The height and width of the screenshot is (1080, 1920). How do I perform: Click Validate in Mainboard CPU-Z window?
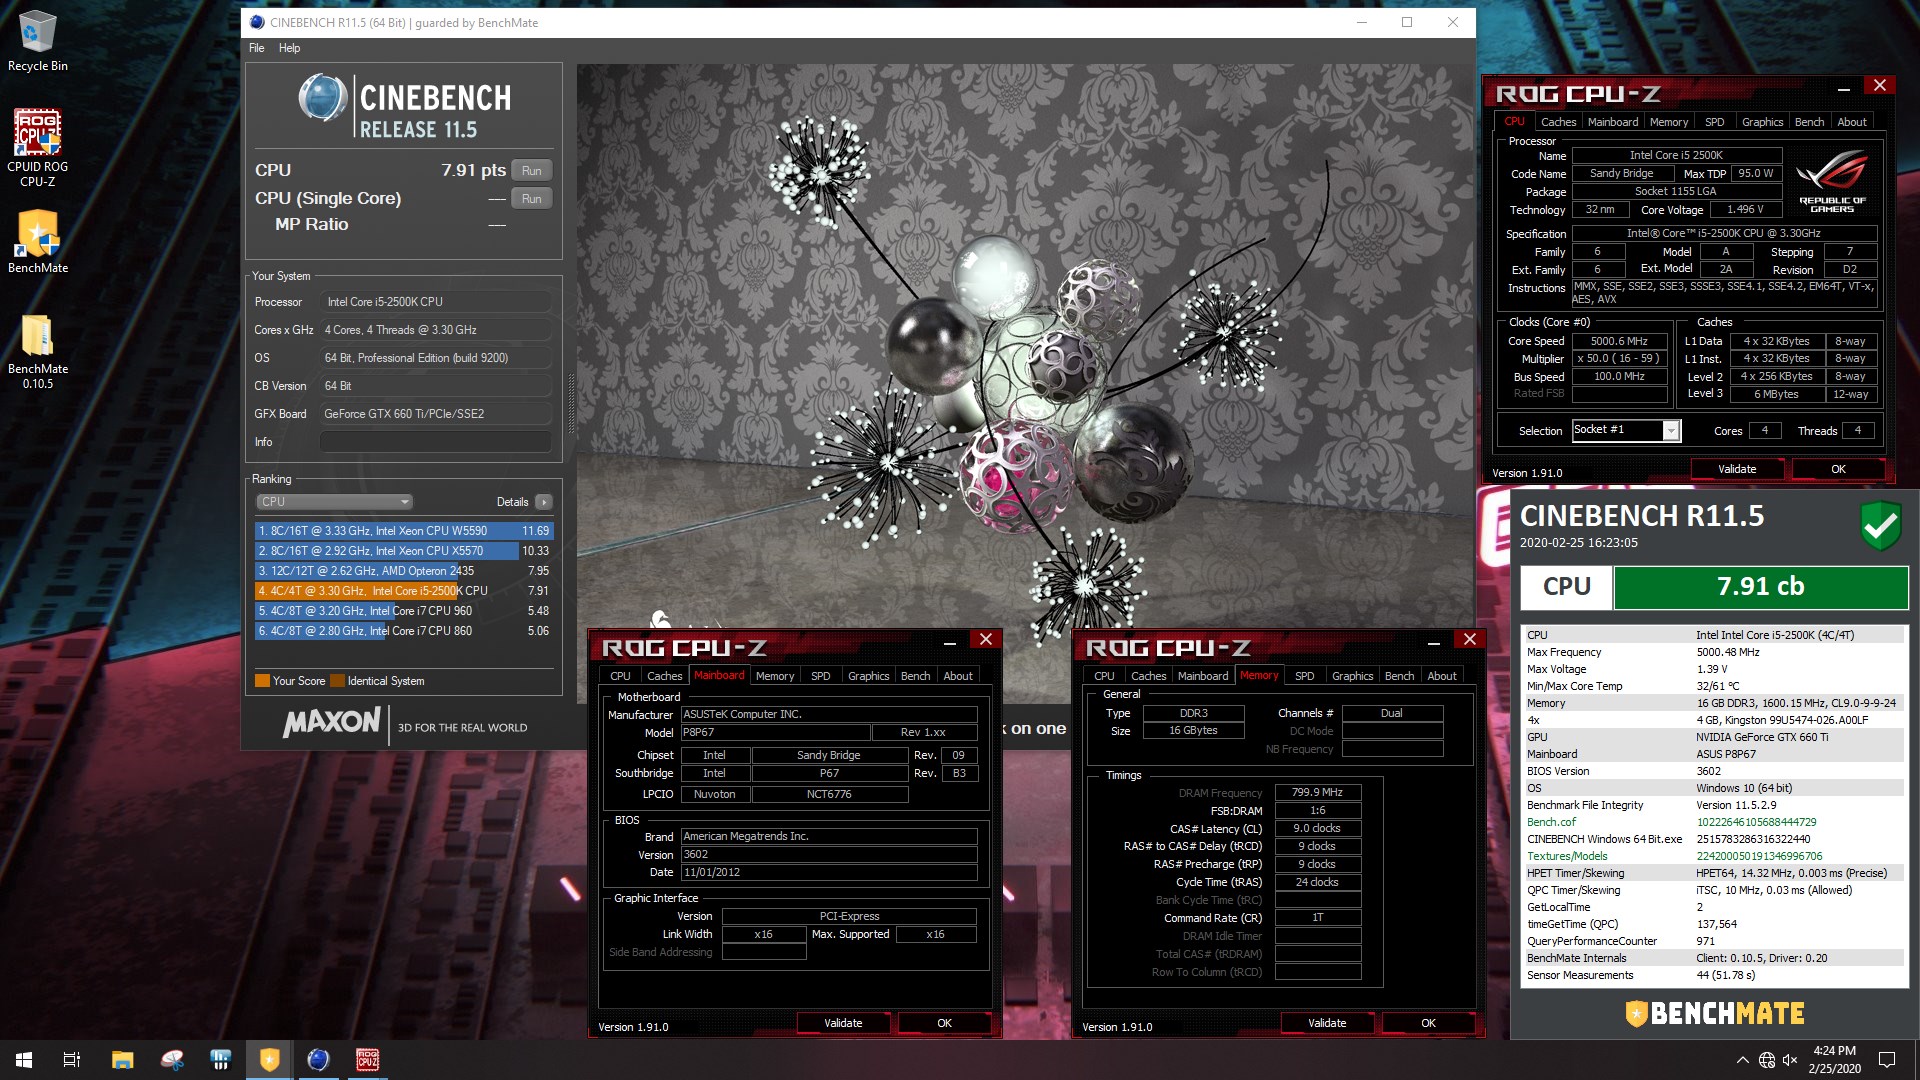[x=843, y=1023]
